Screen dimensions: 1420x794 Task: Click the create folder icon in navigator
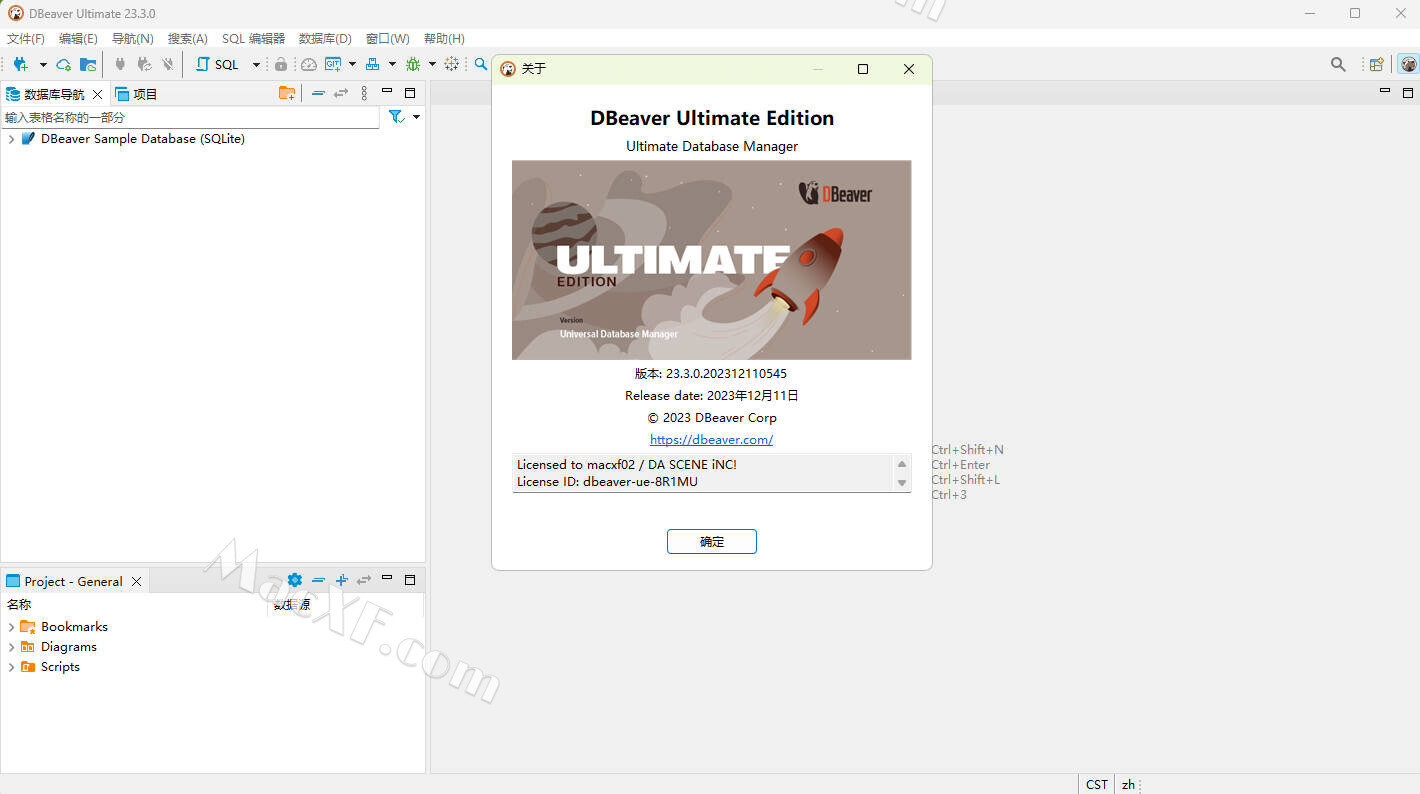(287, 93)
